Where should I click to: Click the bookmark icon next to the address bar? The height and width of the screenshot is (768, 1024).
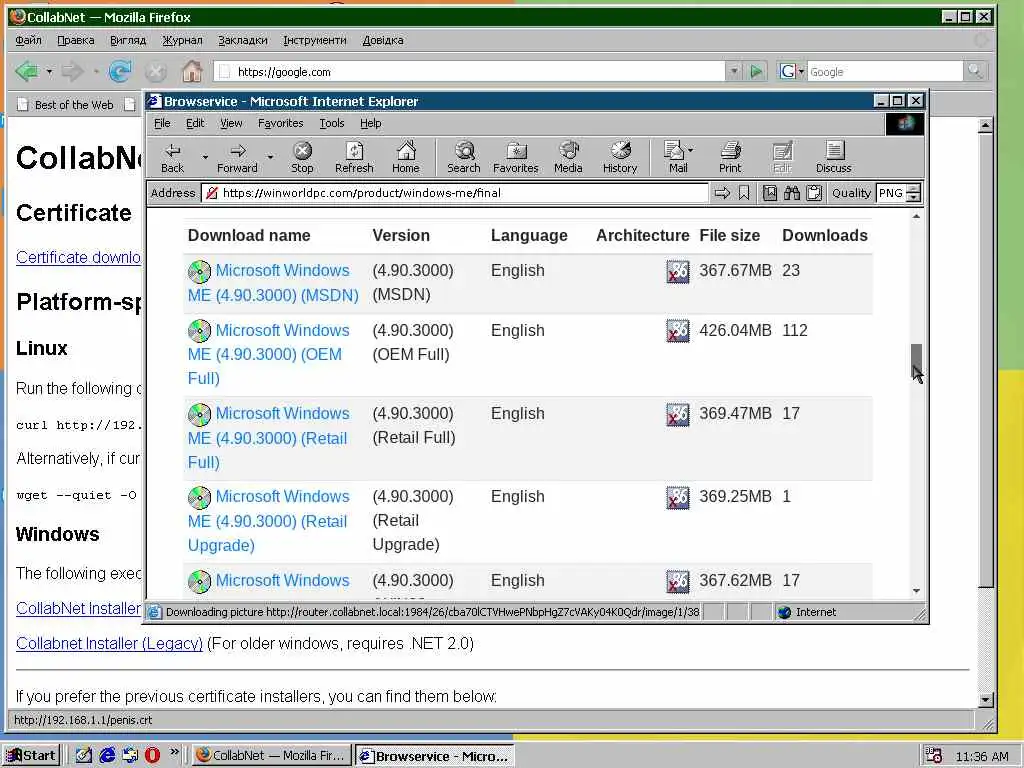(x=744, y=193)
